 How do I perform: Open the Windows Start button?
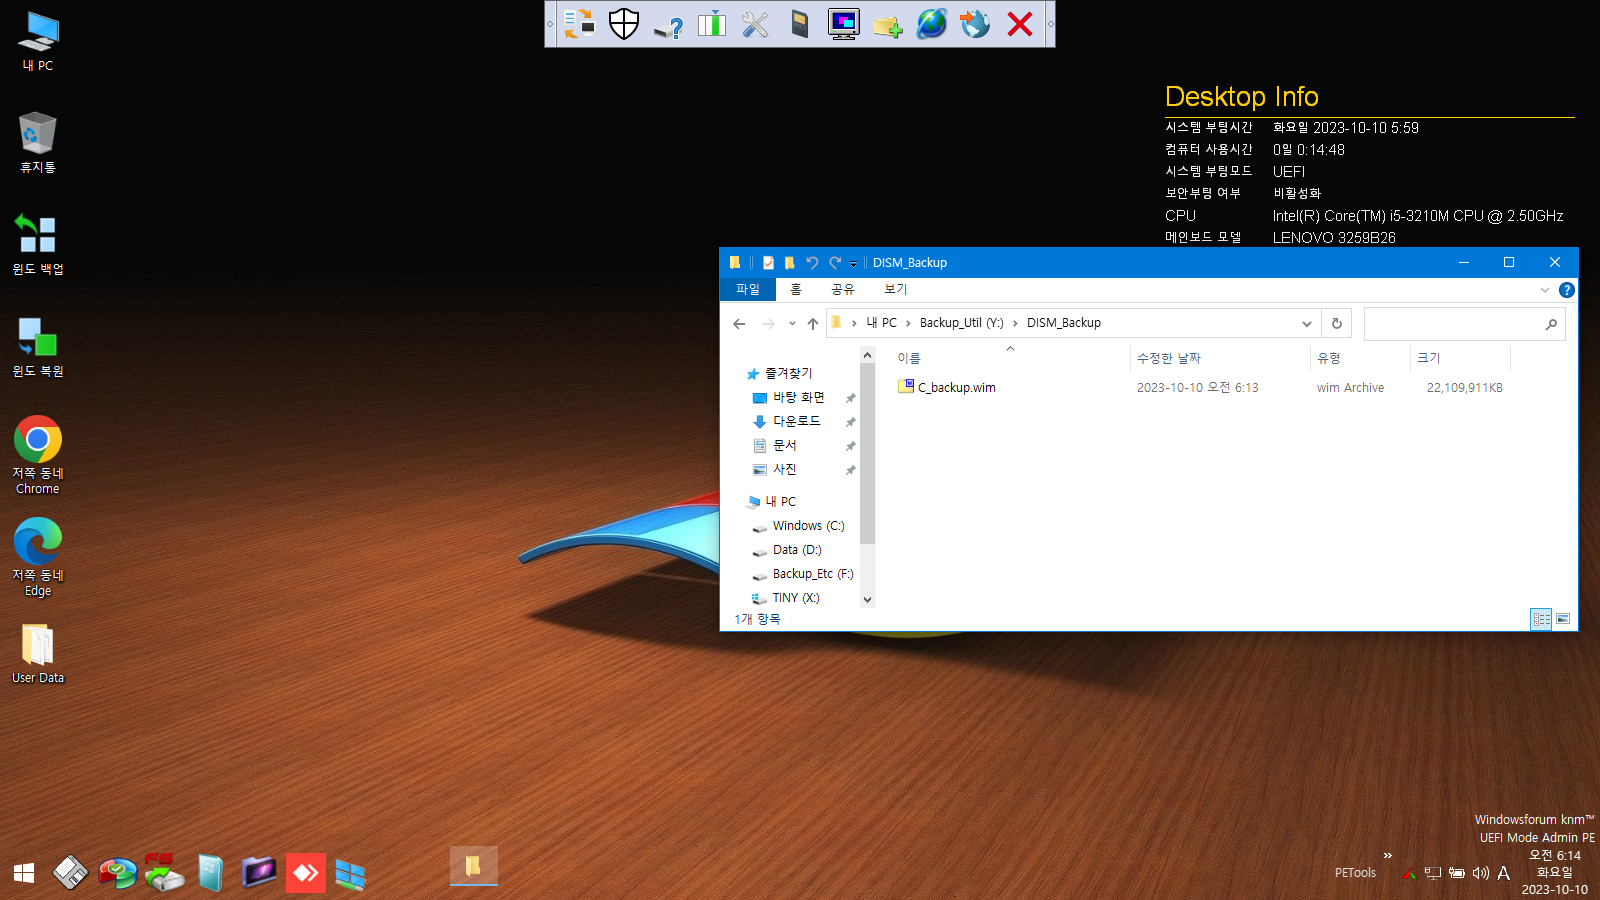[24, 873]
